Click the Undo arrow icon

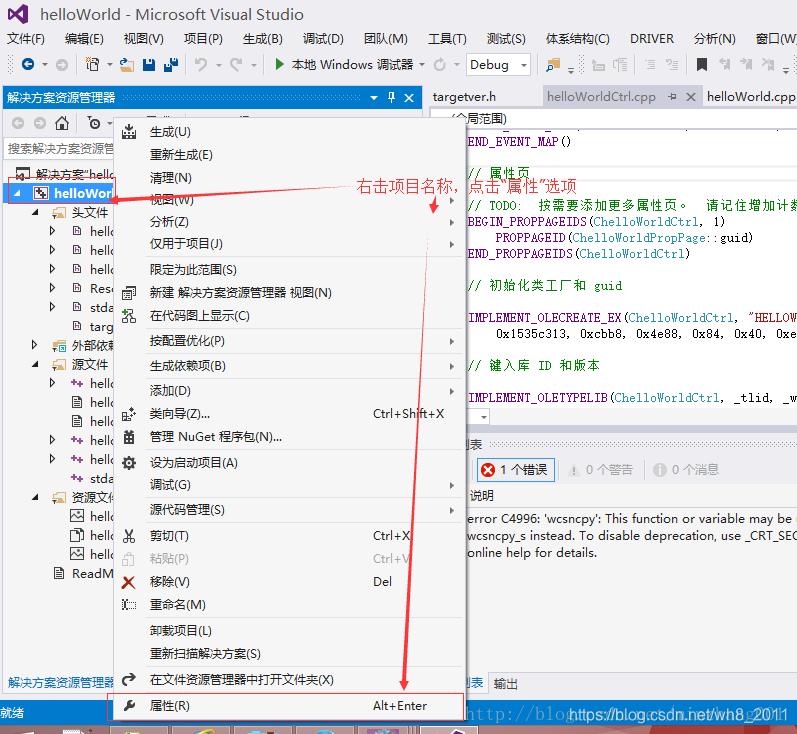click(x=201, y=65)
